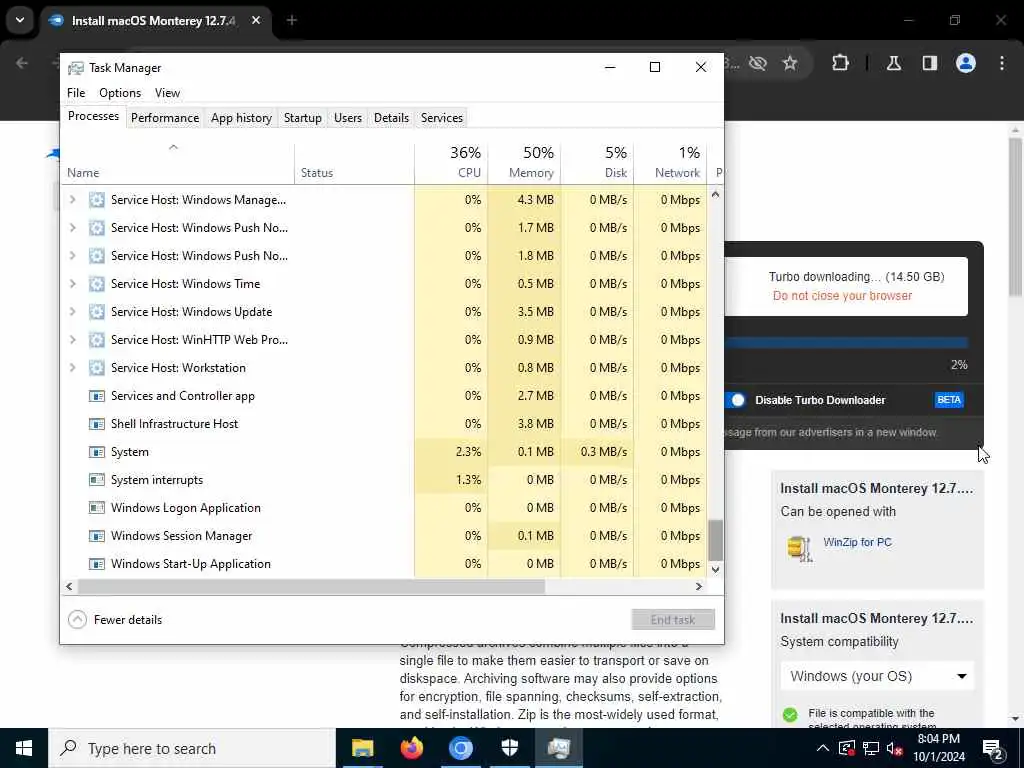Open Chrome tab search dropdown arrow
Screen dimensions: 1024x768
(x=20, y=20)
